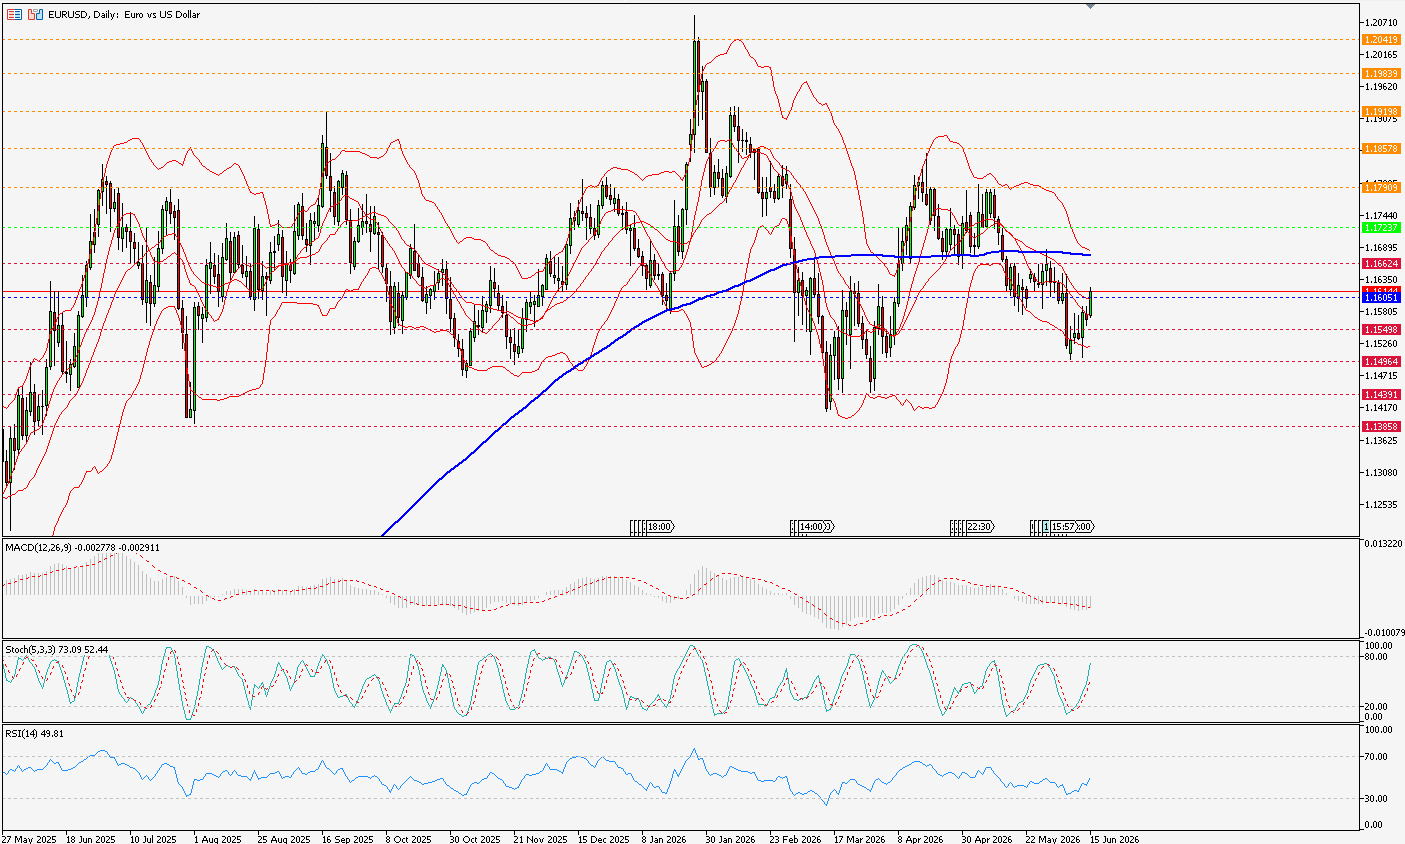Click the RSI(14) 49.81 indicator label
The height and width of the screenshot is (844, 1405).
35,735
